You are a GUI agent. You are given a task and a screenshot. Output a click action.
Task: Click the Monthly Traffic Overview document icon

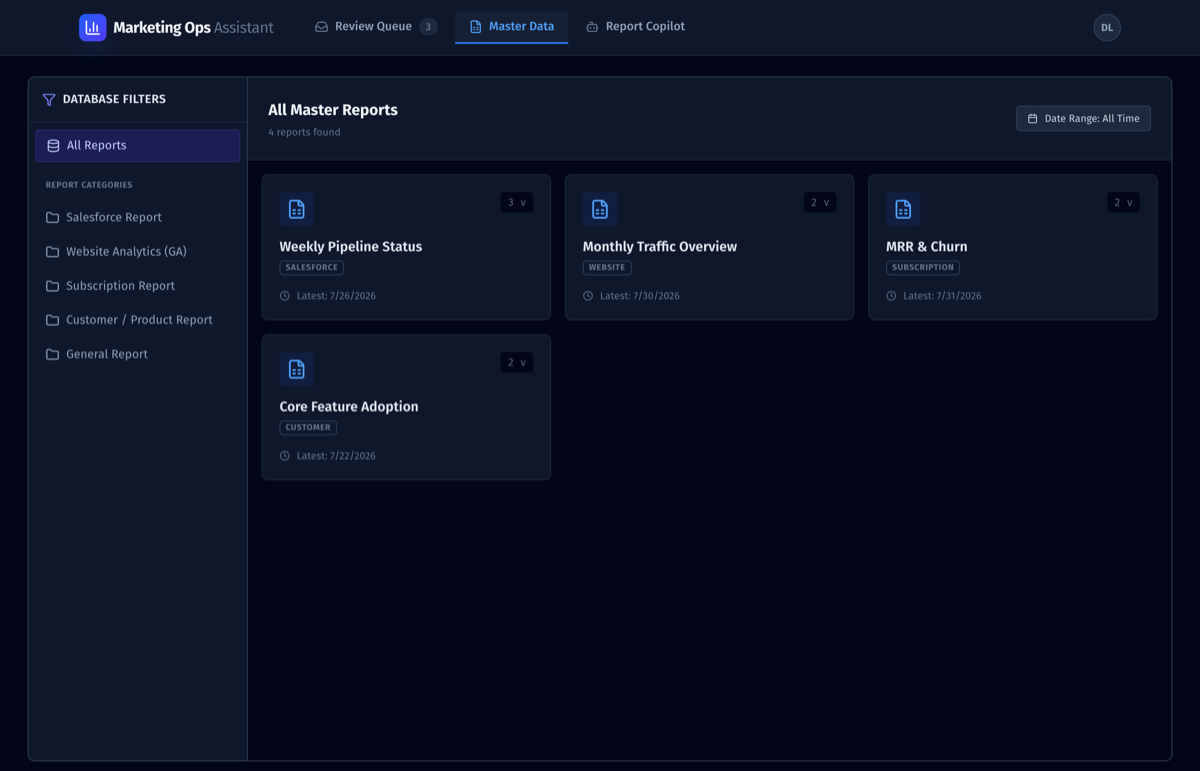pyautogui.click(x=600, y=209)
